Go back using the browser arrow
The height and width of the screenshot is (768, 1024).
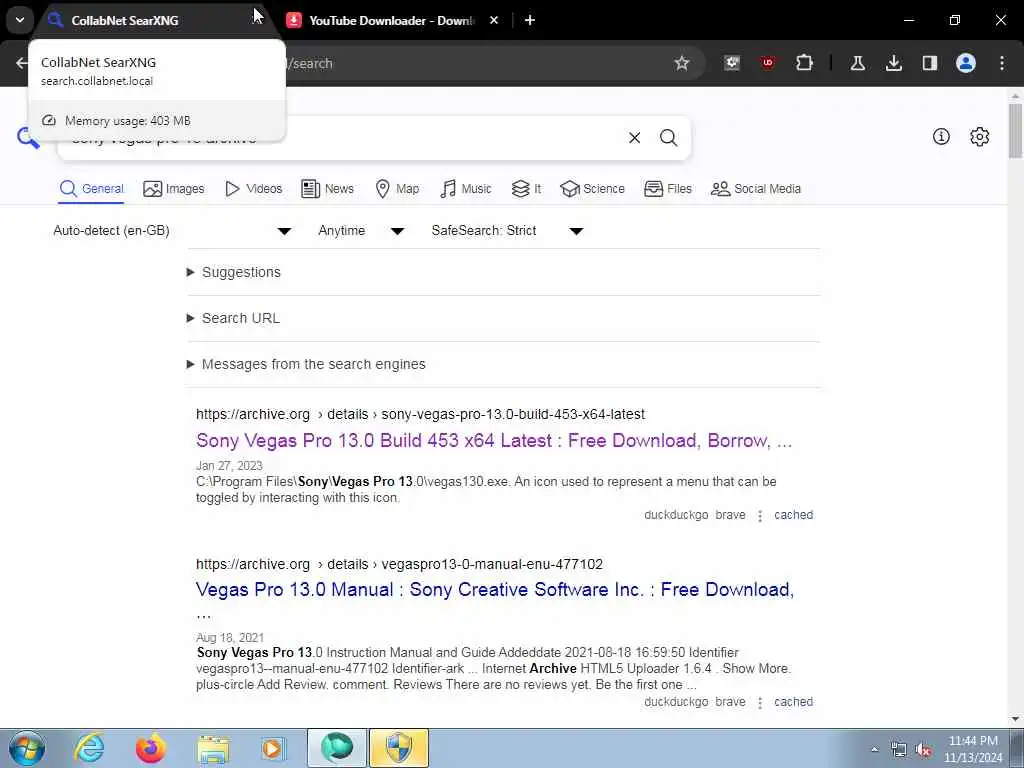[x=22, y=63]
